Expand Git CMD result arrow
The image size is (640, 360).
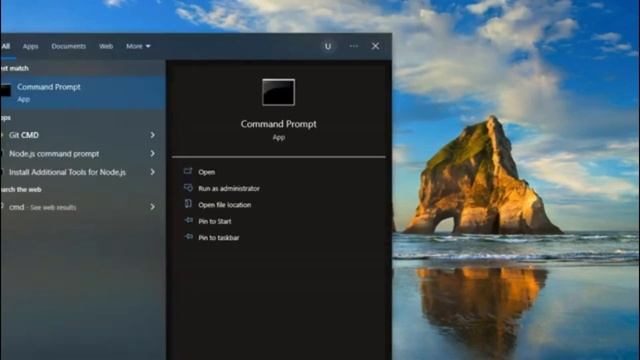pos(152,135)
